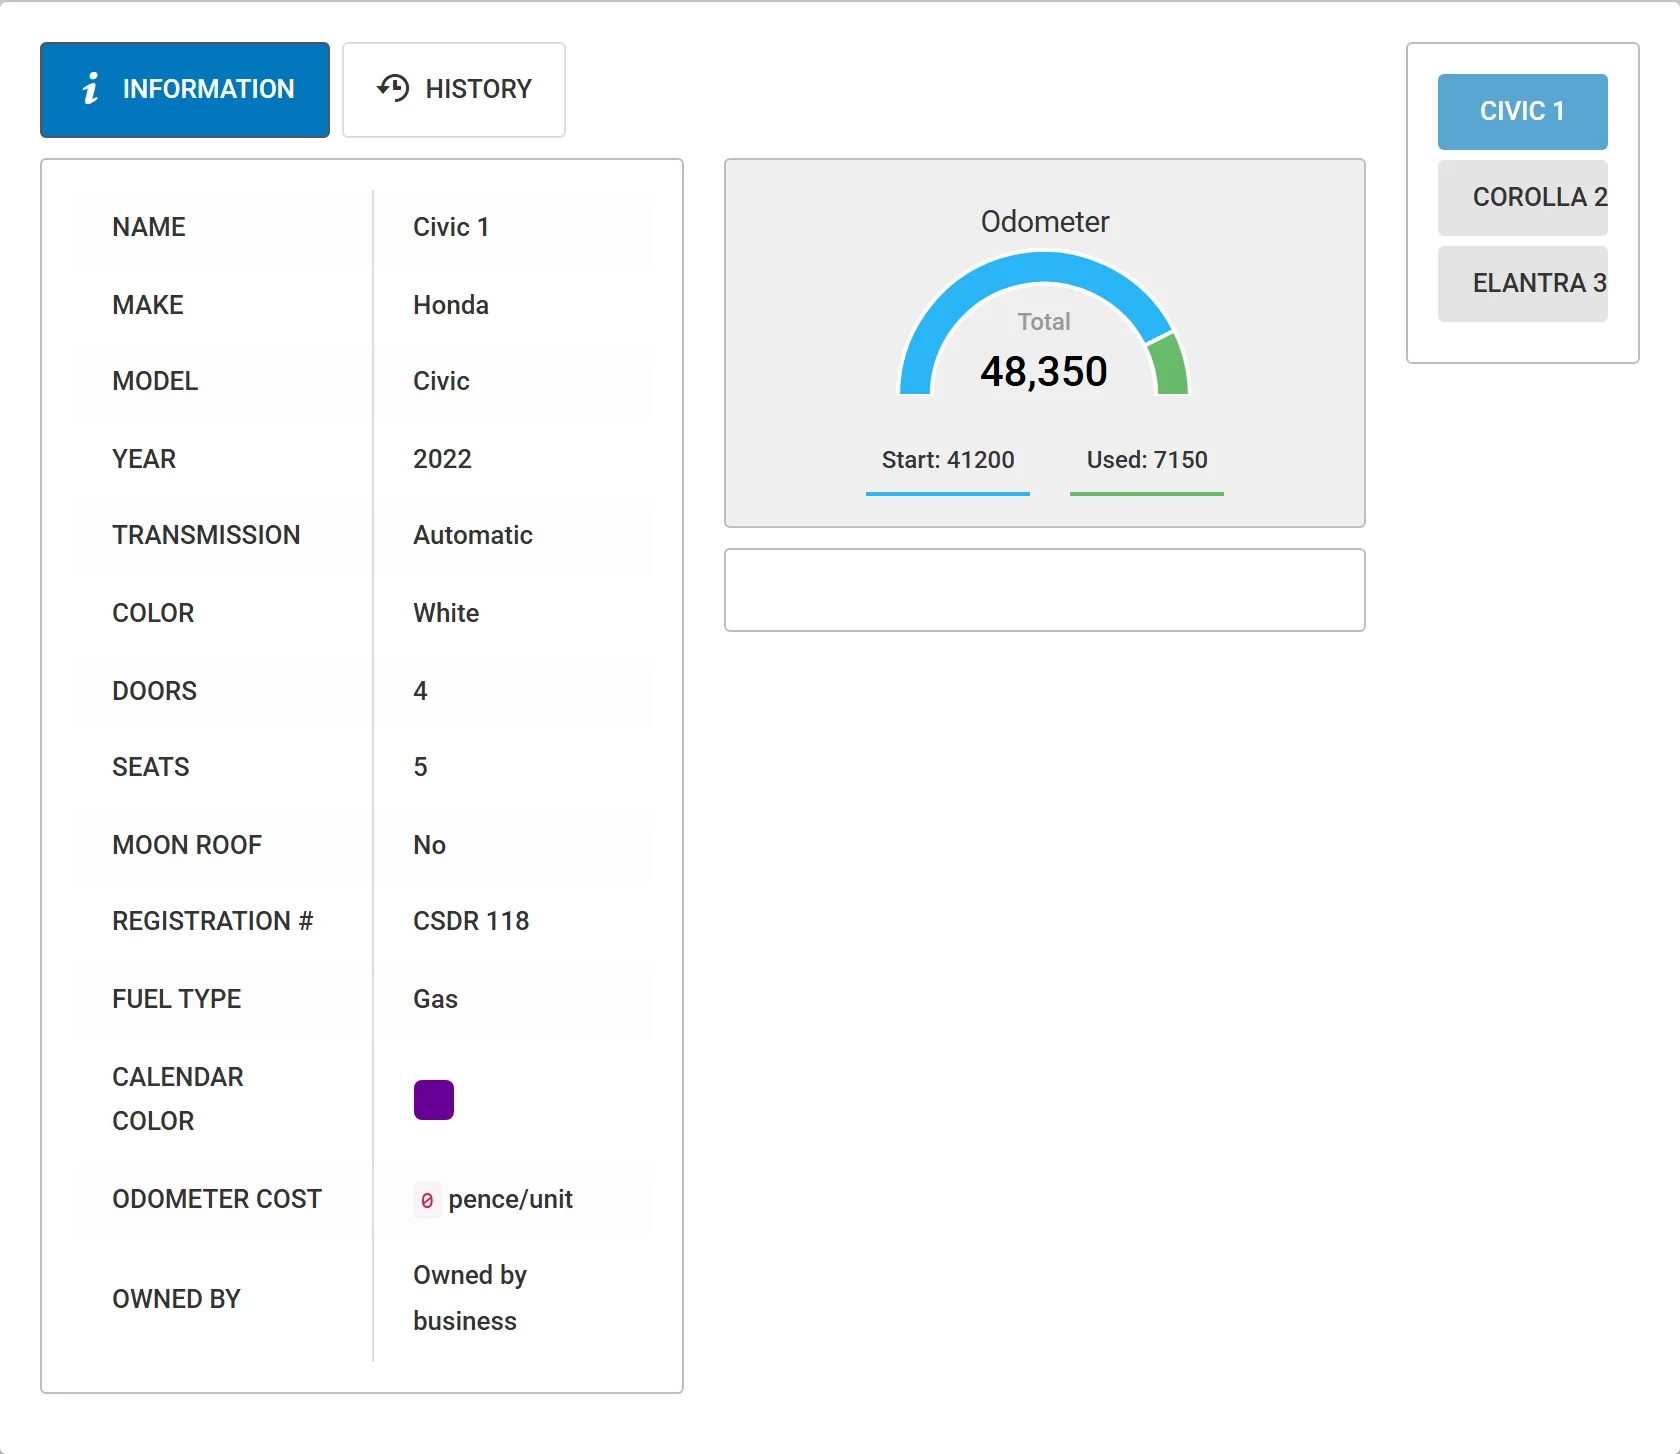This screenshot has height=1454, width=1680.
Task: Click the MODEL field label
Action: pyautogui.click(x=155, y=381)
